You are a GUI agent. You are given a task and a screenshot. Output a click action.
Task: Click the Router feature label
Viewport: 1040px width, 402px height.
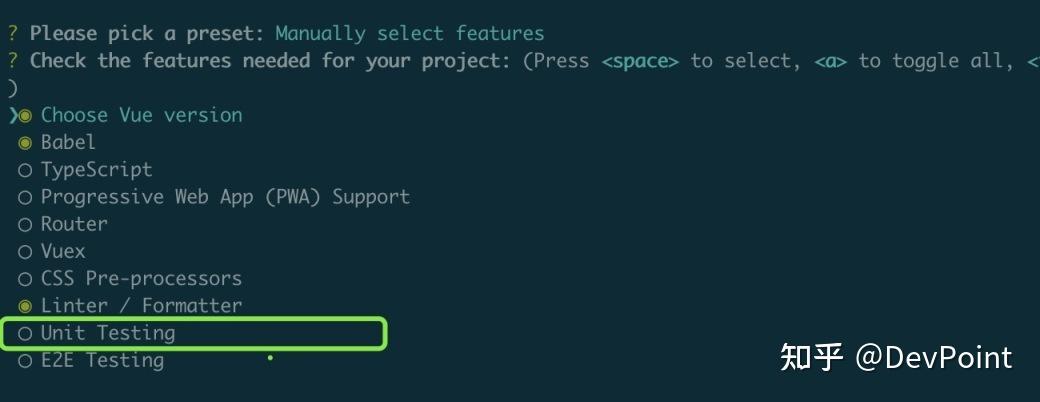[74, 224]
